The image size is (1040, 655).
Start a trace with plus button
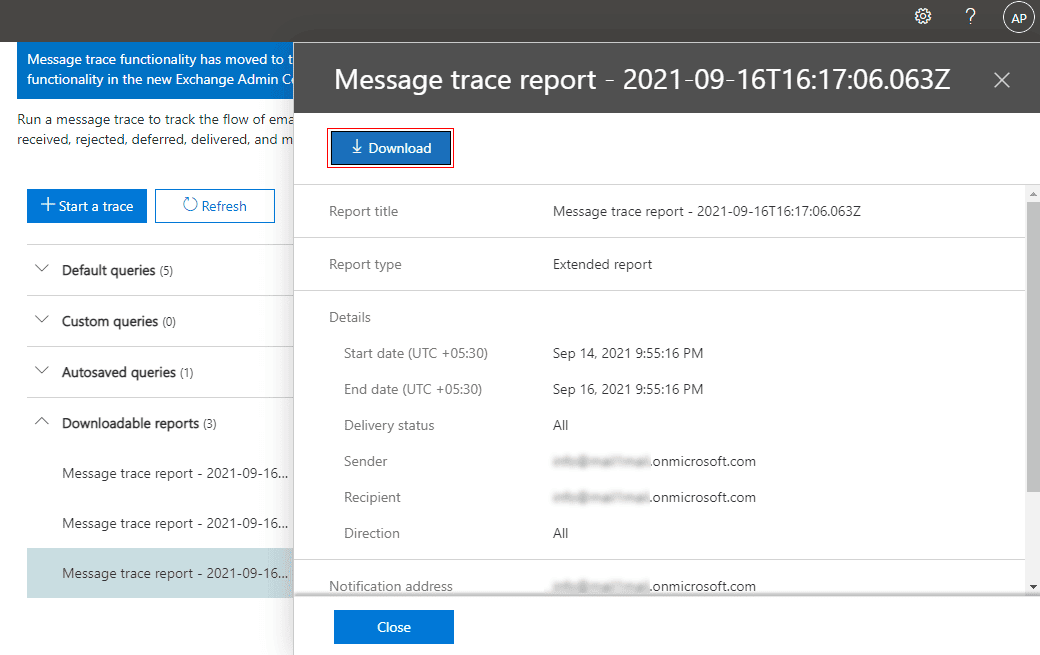pyautogui.click(x=87, y=206)
